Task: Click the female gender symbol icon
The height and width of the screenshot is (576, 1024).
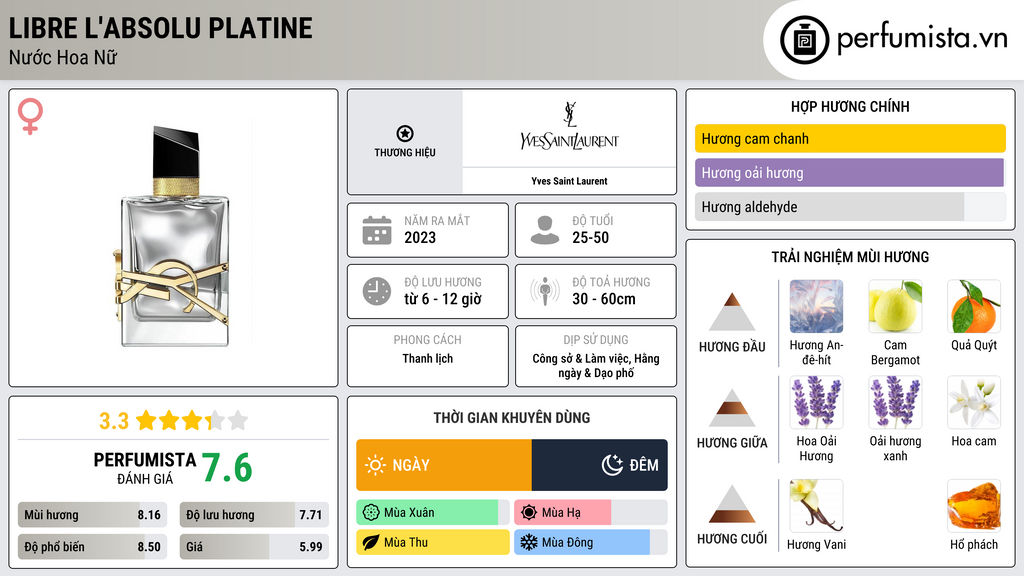Action: point(30,117)
